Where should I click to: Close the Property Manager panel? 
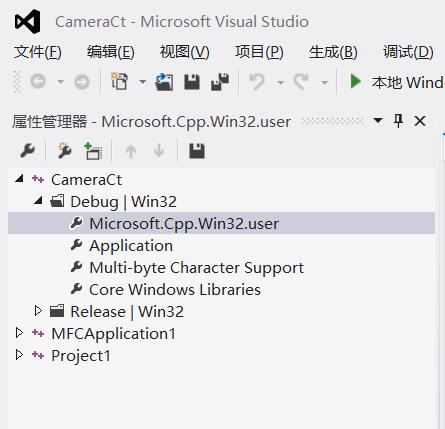[x=420, y=121]
